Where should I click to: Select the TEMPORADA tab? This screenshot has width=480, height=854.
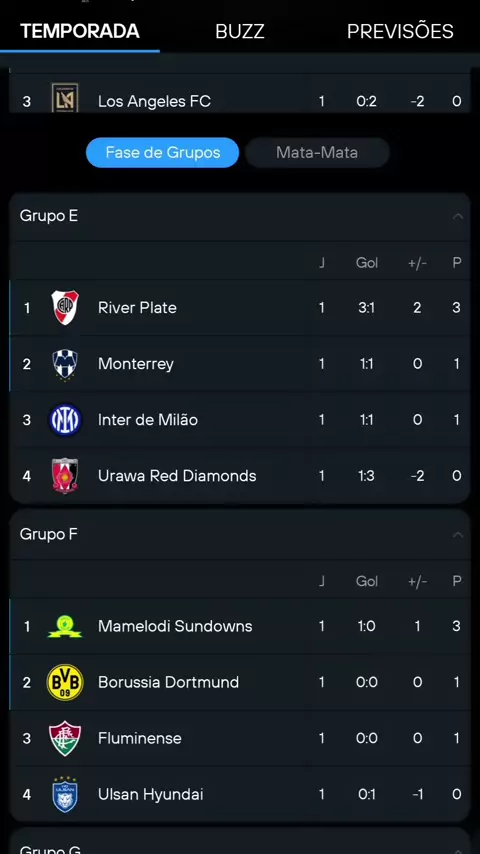(80, 31)
